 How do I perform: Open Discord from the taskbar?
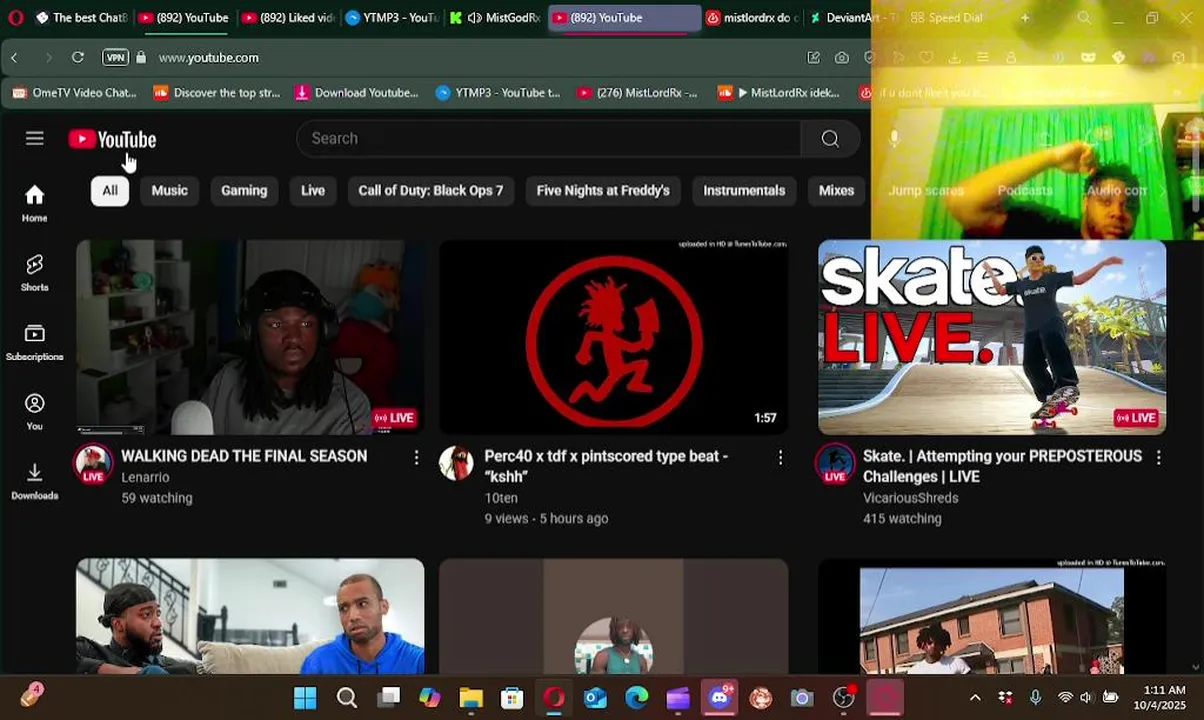click(x=719, y=697)
